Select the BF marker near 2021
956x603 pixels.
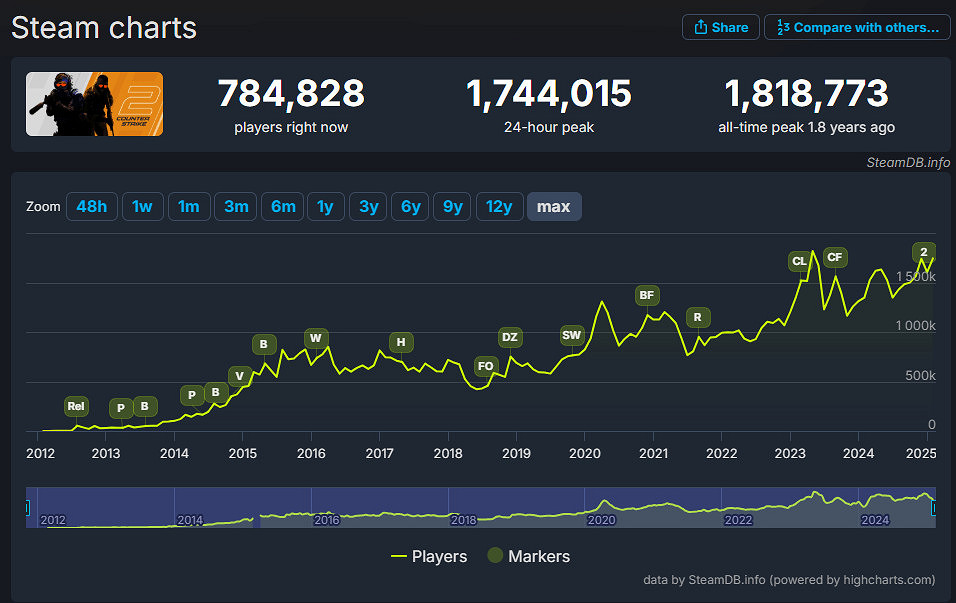point(647,295)
